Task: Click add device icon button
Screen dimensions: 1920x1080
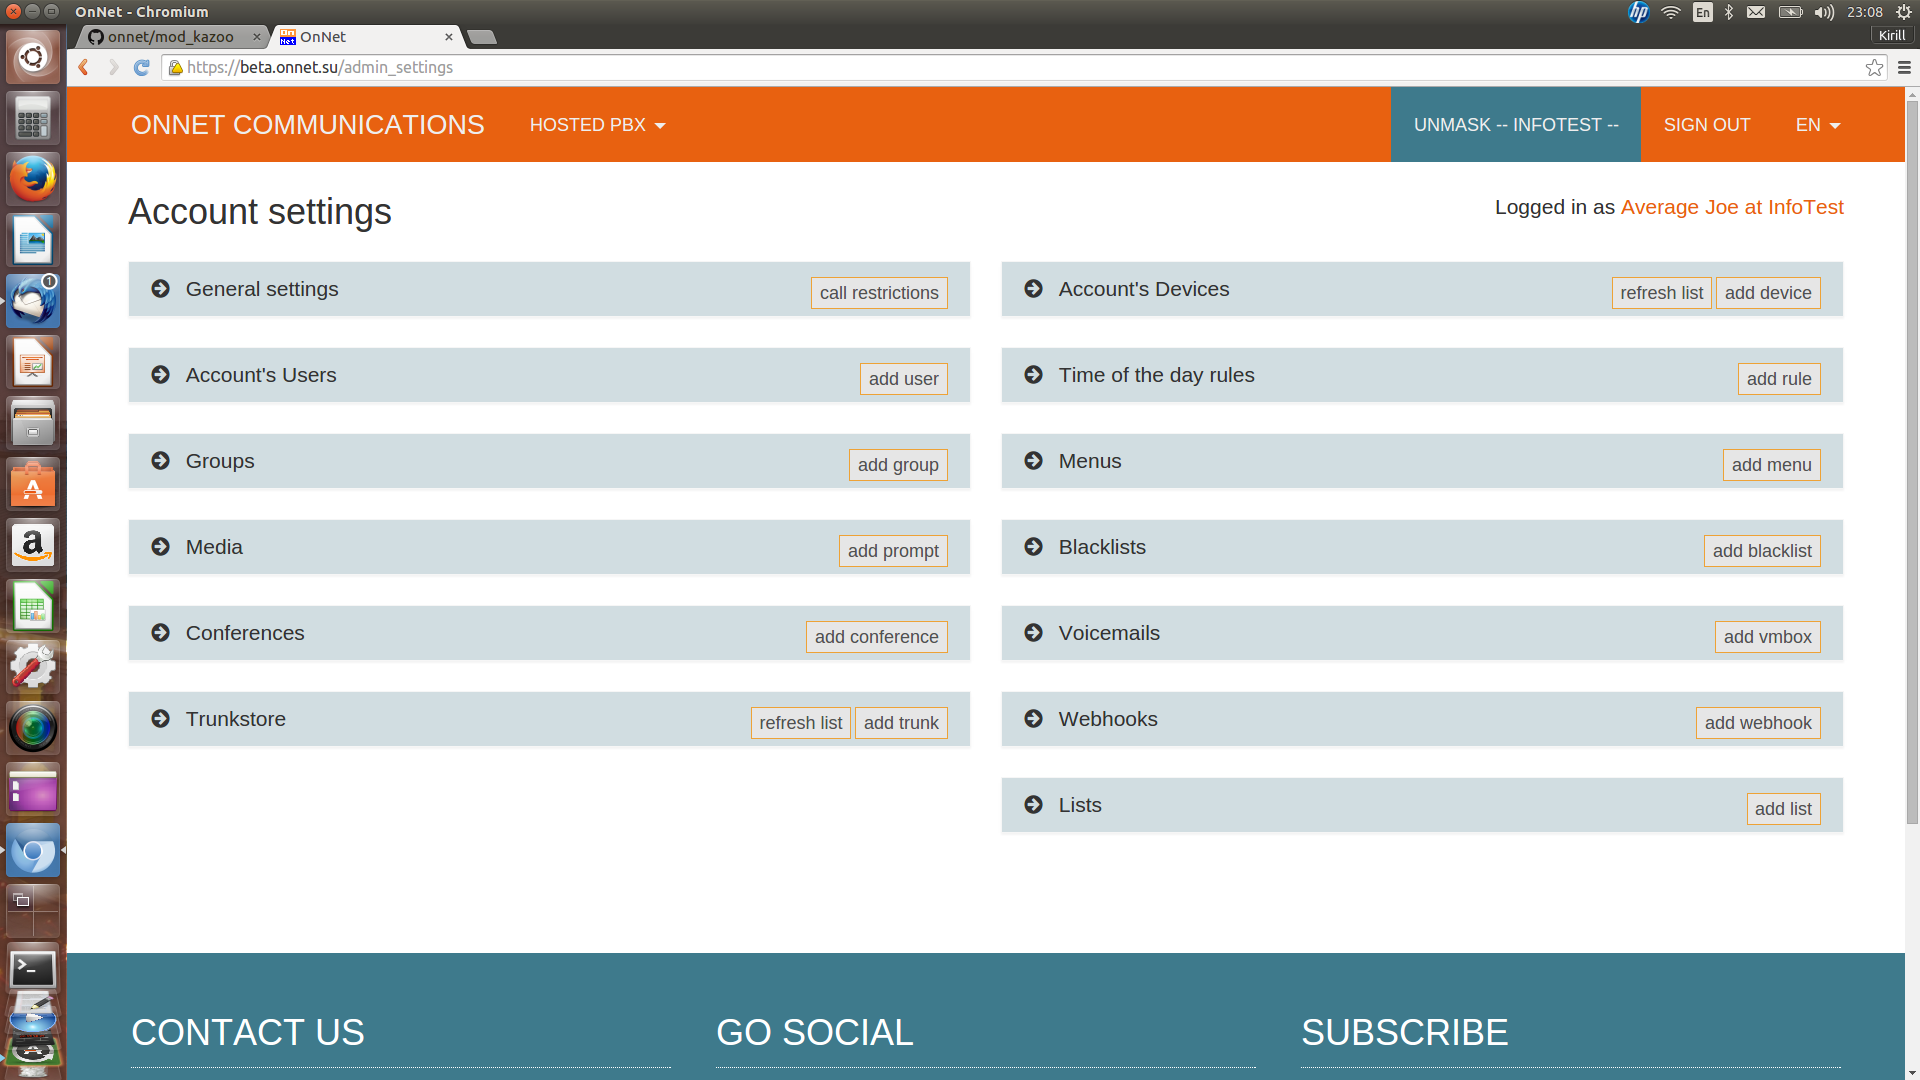Action: tap(1768, 293)
